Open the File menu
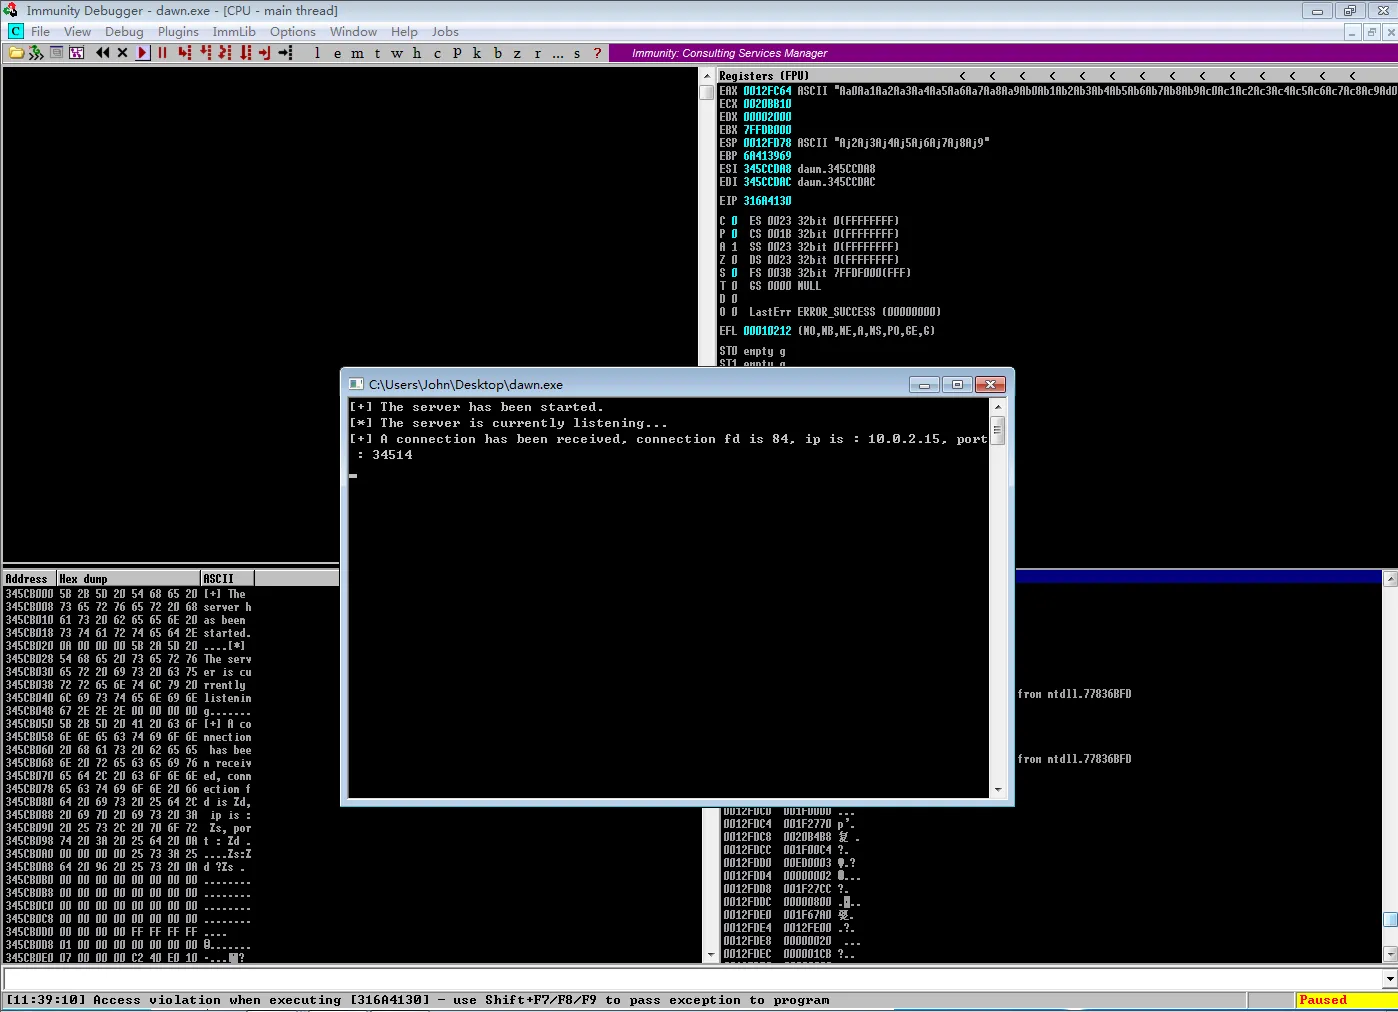Image resolution: width=1398 pixels, height=1012 pixels. pyautogui.click(x=40, y=32)
